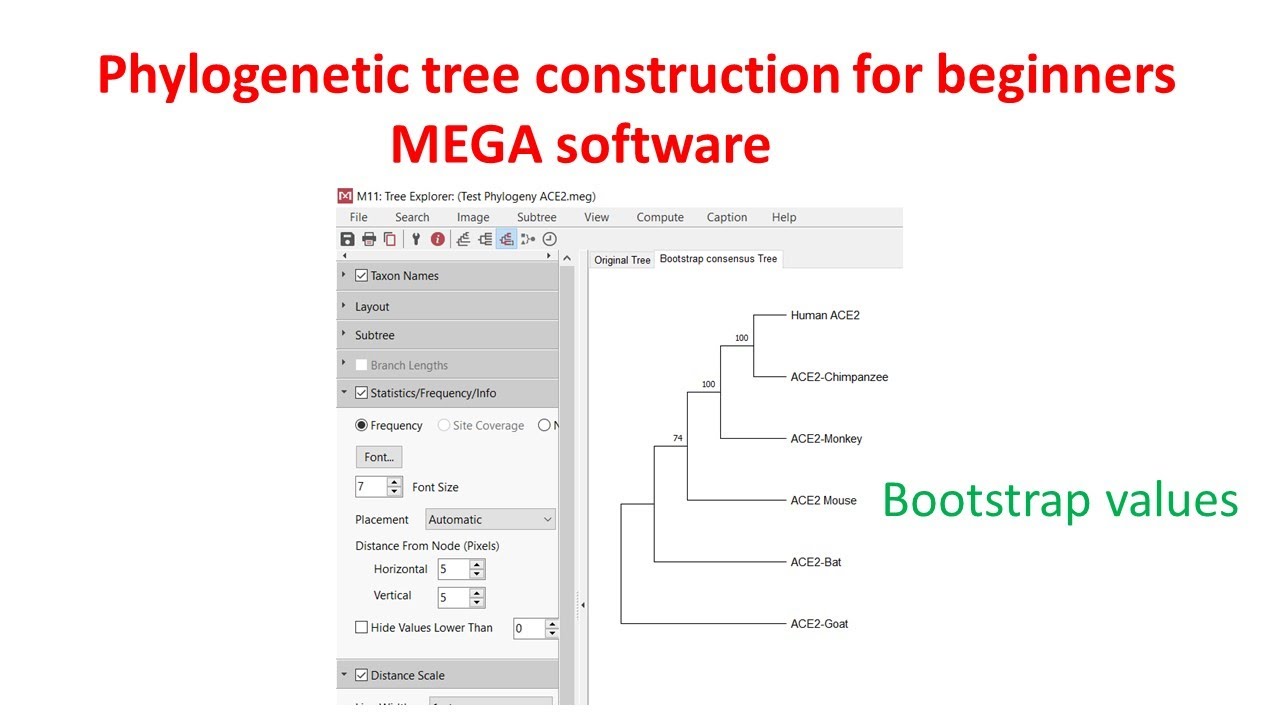Decrease the Vertical distance stepper

click(x=477, y=603)
